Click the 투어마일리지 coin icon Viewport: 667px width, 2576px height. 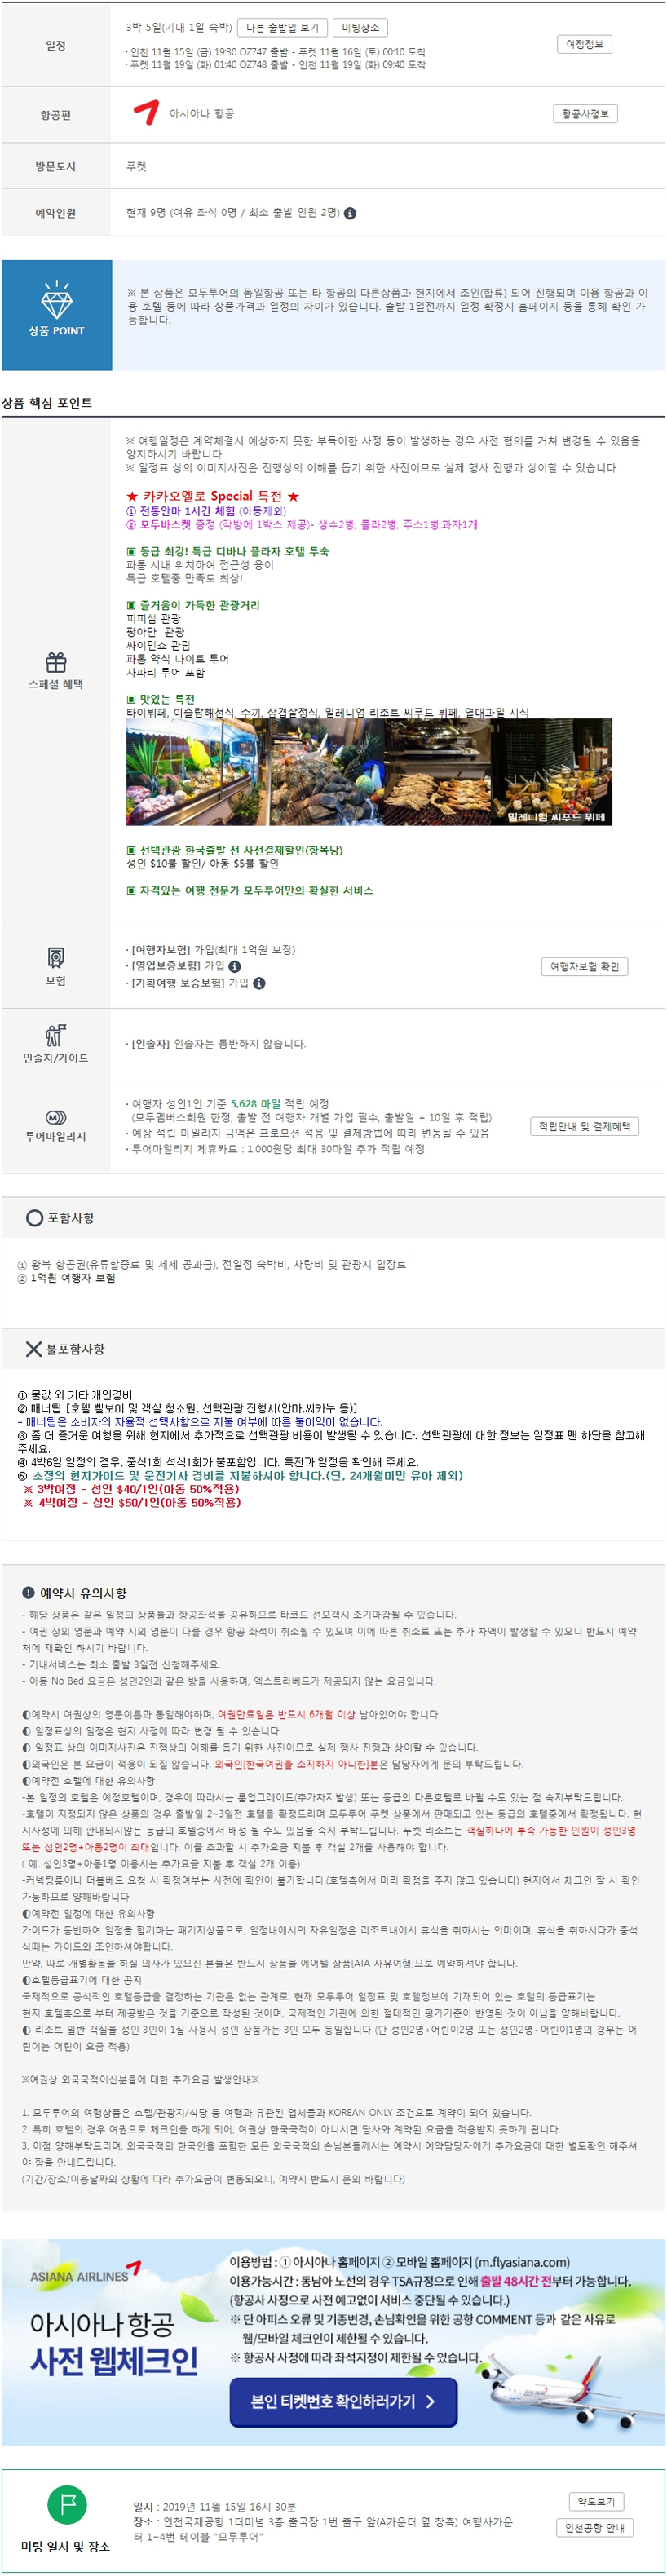[x=56, y=1117]
